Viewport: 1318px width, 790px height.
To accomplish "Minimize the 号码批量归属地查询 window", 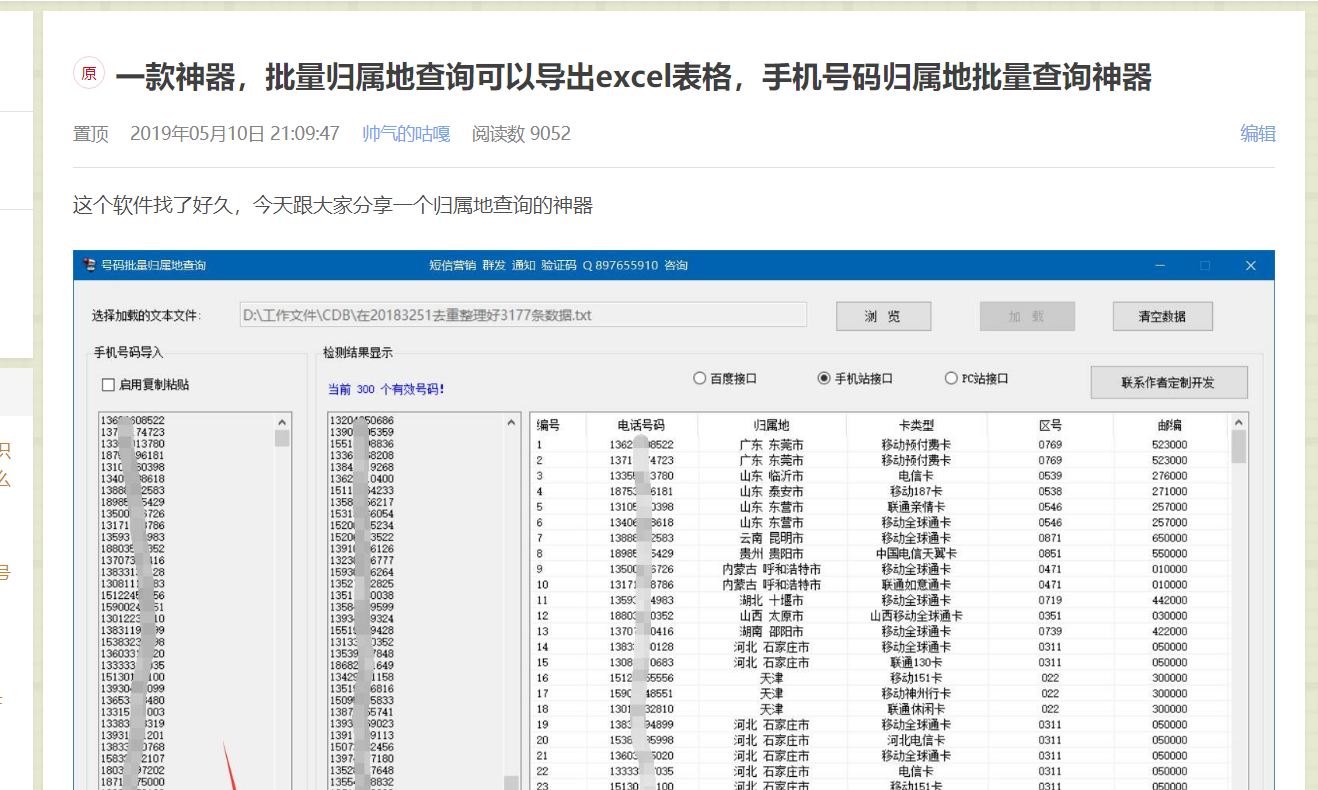I will click(x=1160, y=265).
